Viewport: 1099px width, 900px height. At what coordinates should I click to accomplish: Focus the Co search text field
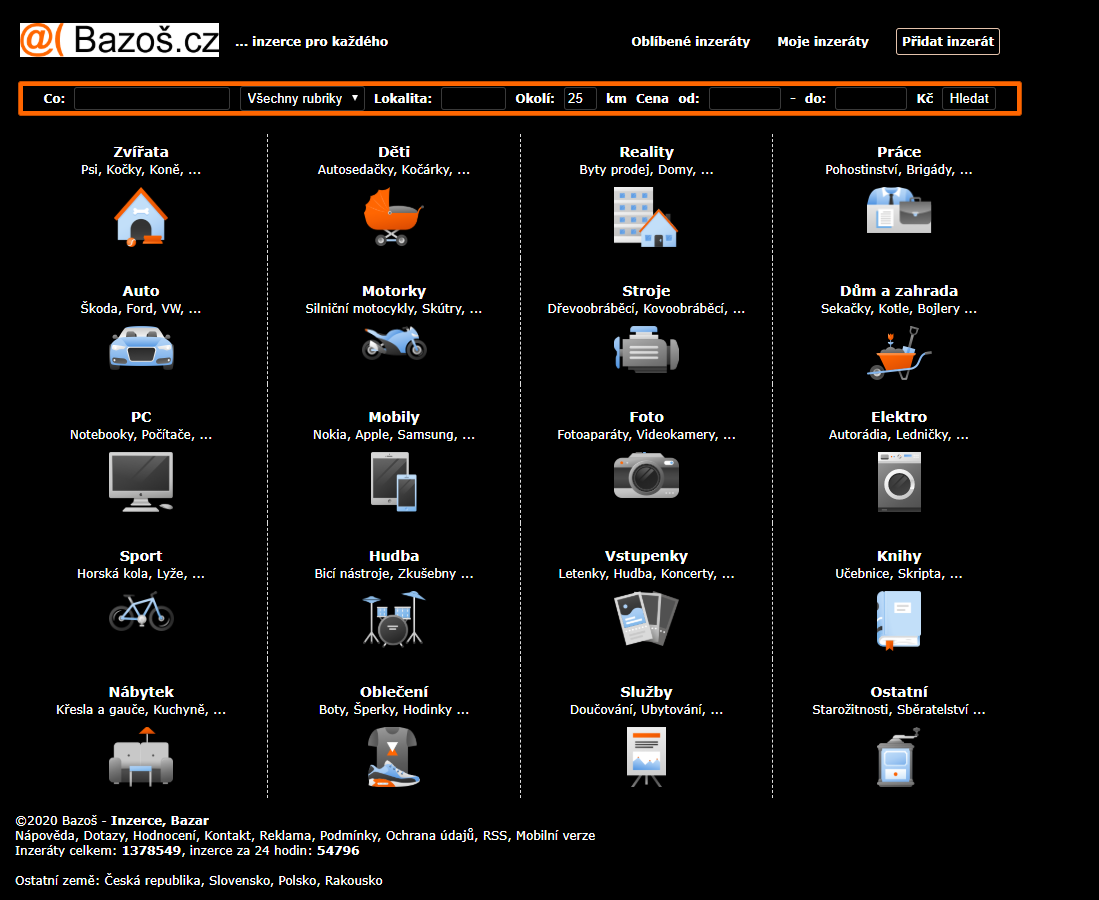click(152, 98)
